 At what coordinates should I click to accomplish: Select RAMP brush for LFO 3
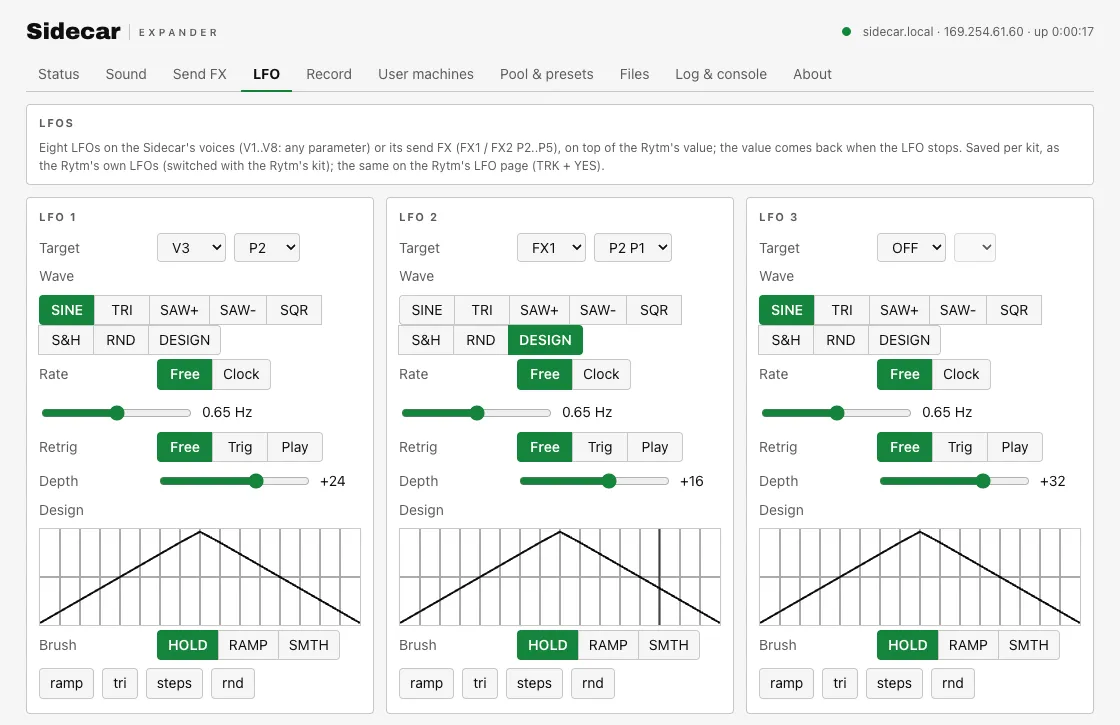pyautogui.click(x=968, y=645)
